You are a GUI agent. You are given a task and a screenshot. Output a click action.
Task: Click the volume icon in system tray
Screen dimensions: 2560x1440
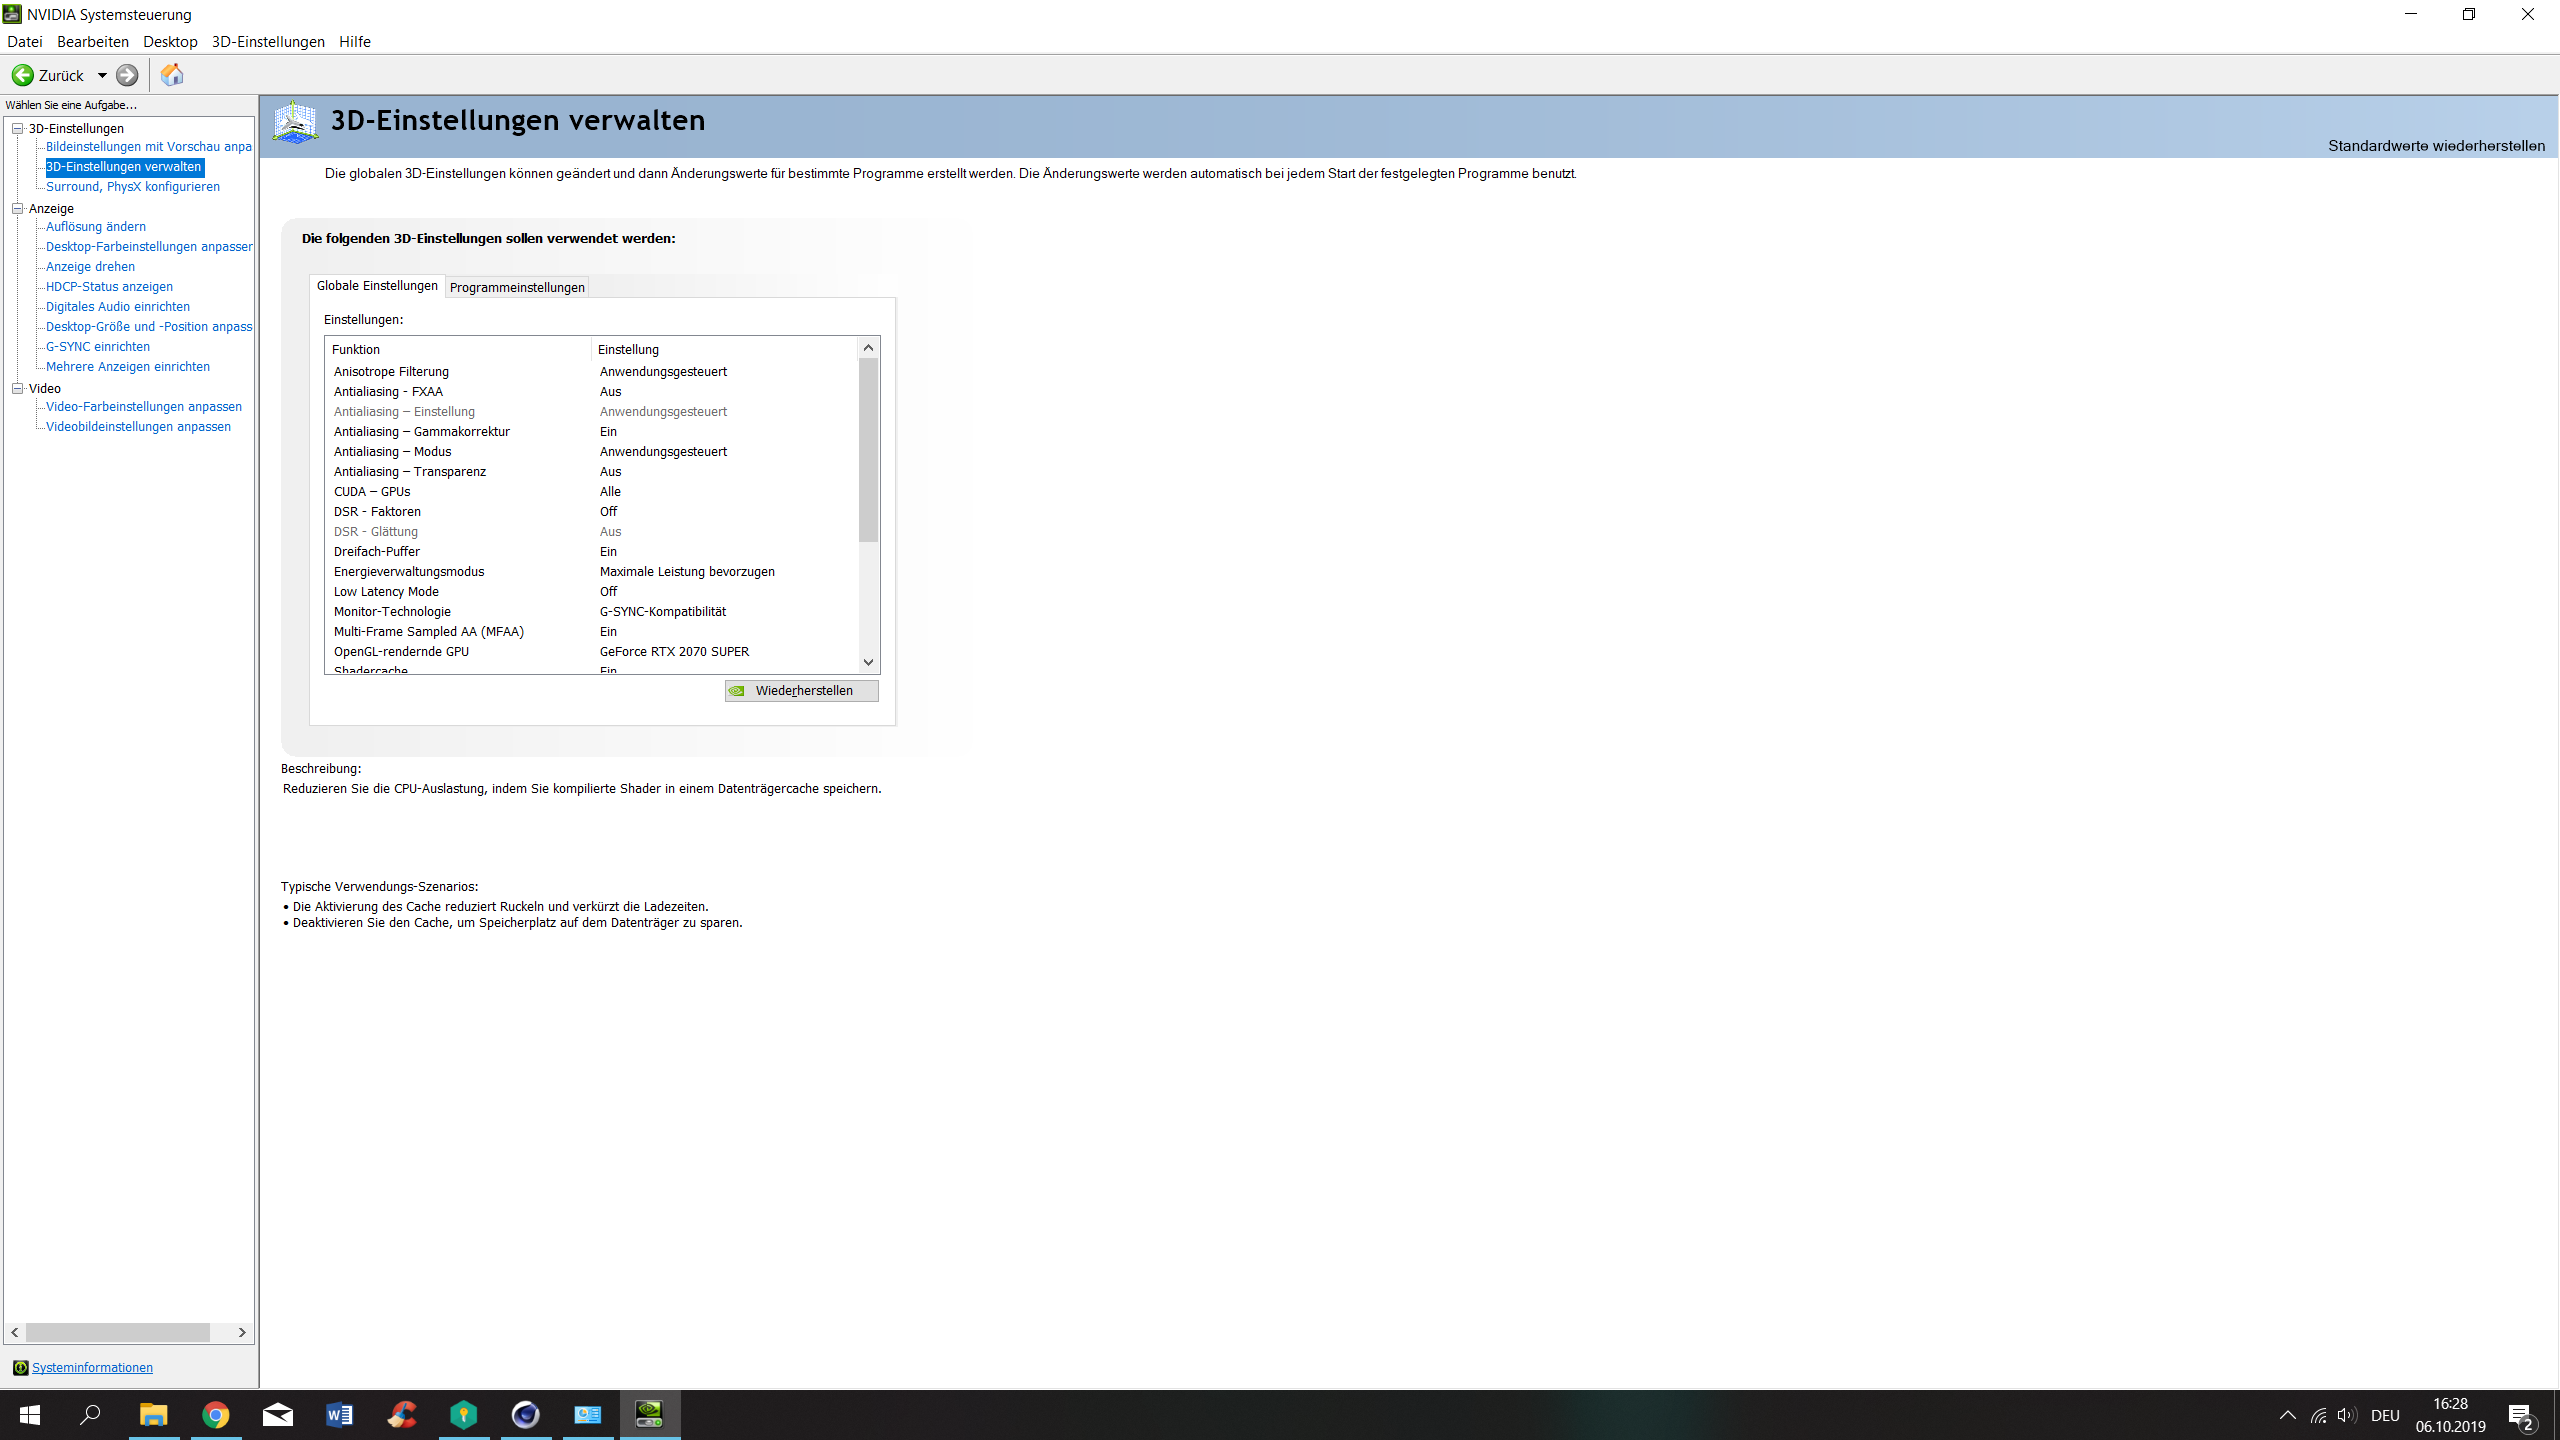coord(2346,1415)
